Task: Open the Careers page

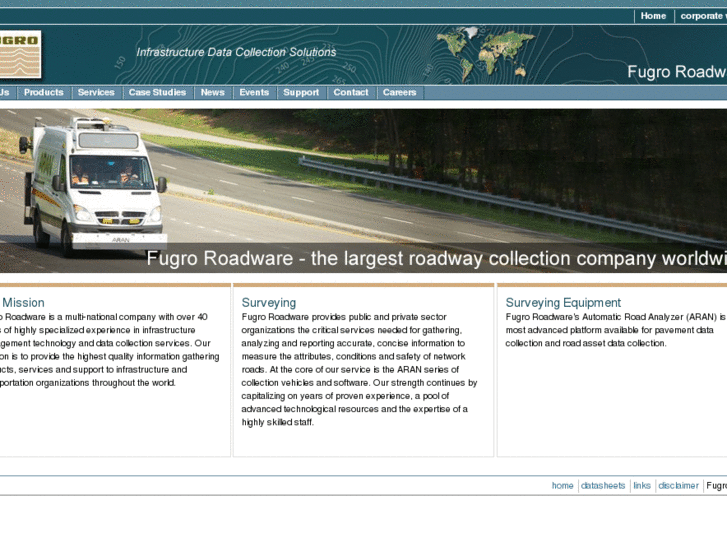Action: click(x=399, y=92)
